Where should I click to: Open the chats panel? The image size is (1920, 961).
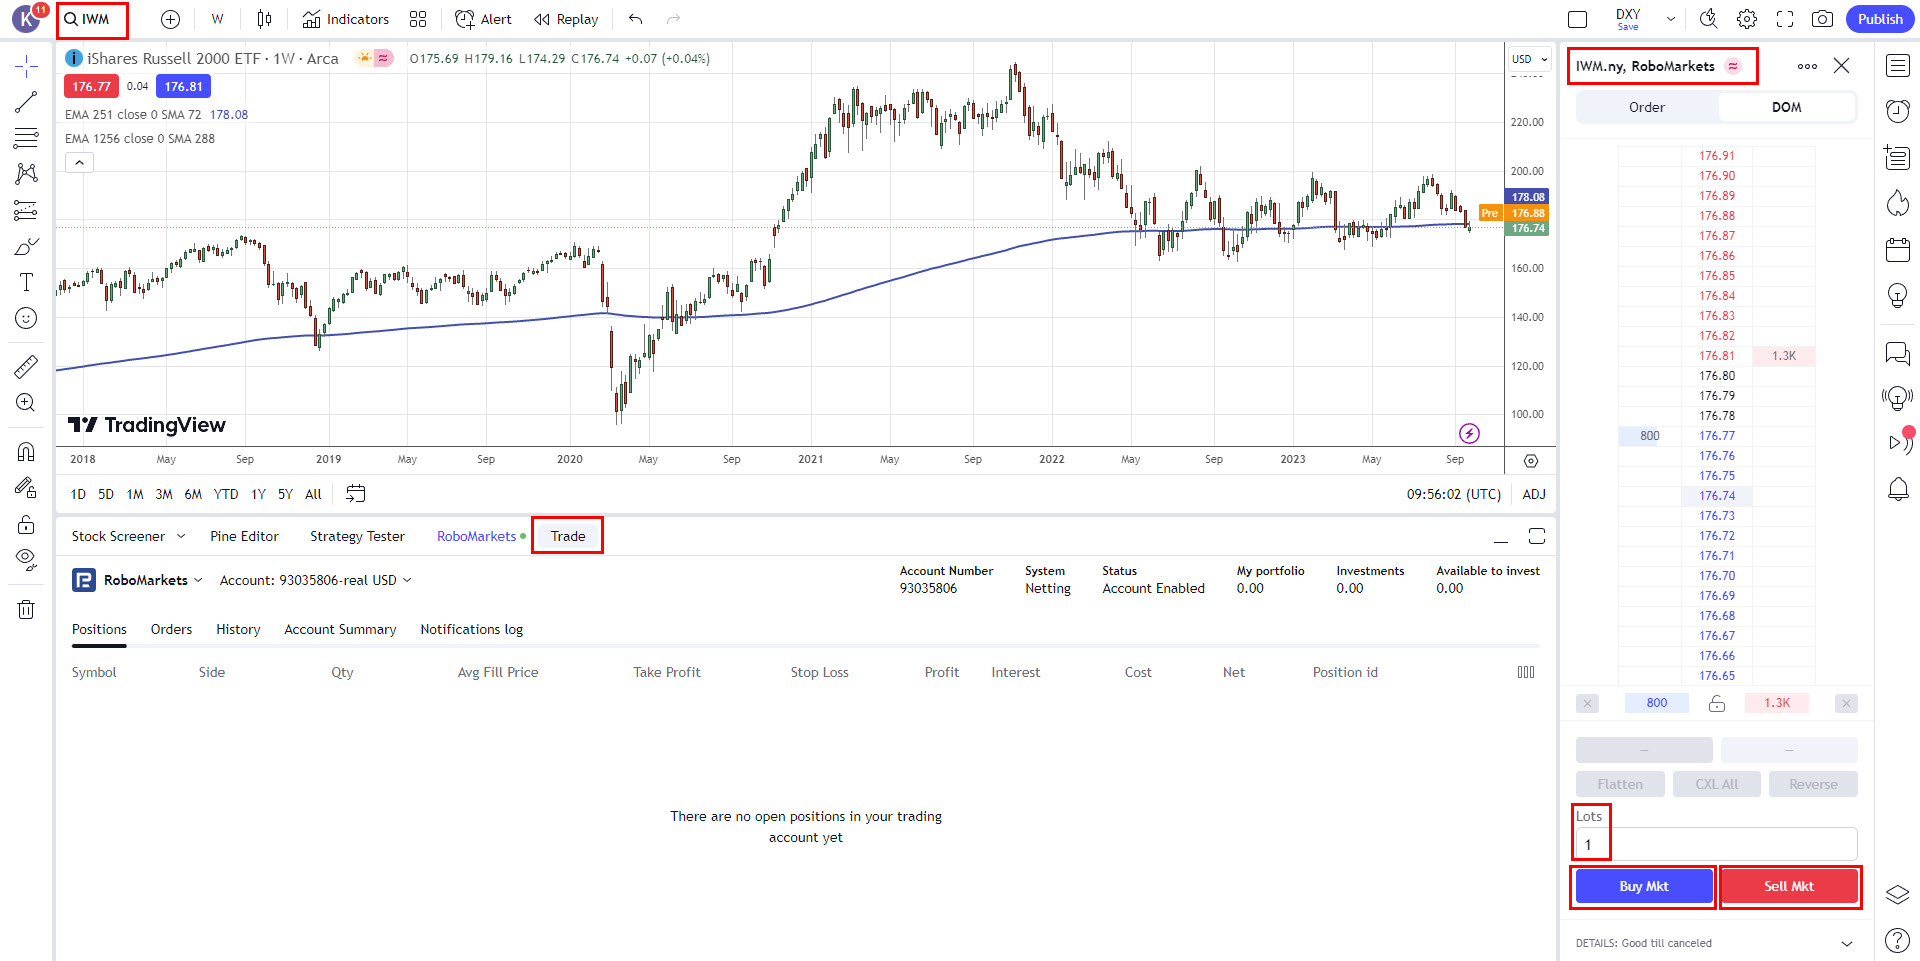click(1897, 353)
